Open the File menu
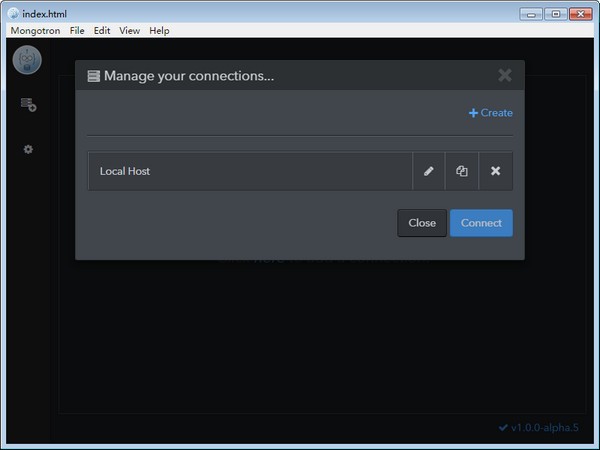 coord(77,31)
